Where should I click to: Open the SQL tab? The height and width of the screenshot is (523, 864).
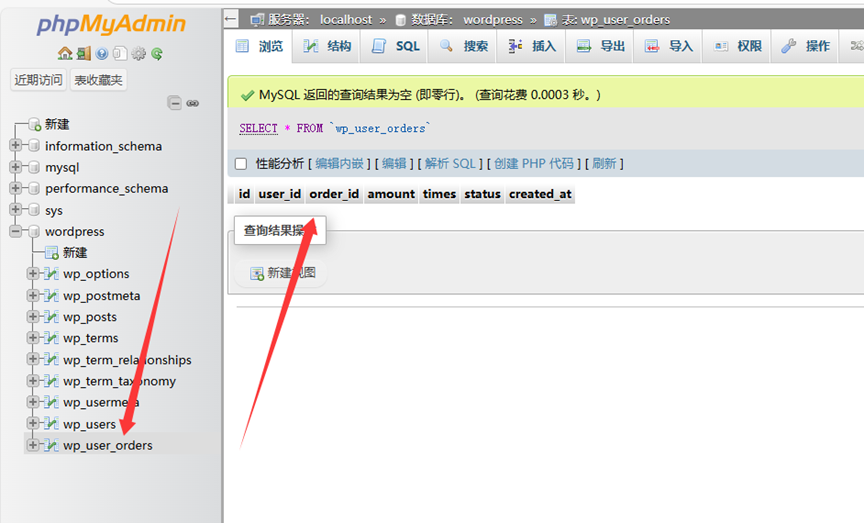[395, 46]
